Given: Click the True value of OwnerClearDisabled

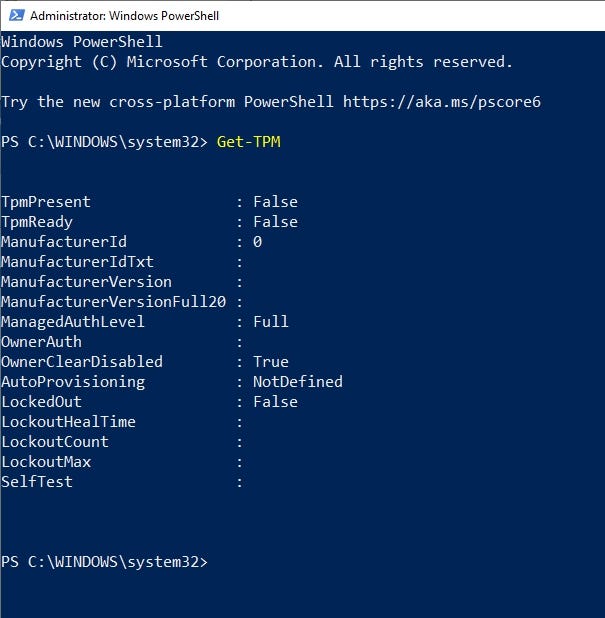Looking at the screenshot, I should tap(270, 362).
